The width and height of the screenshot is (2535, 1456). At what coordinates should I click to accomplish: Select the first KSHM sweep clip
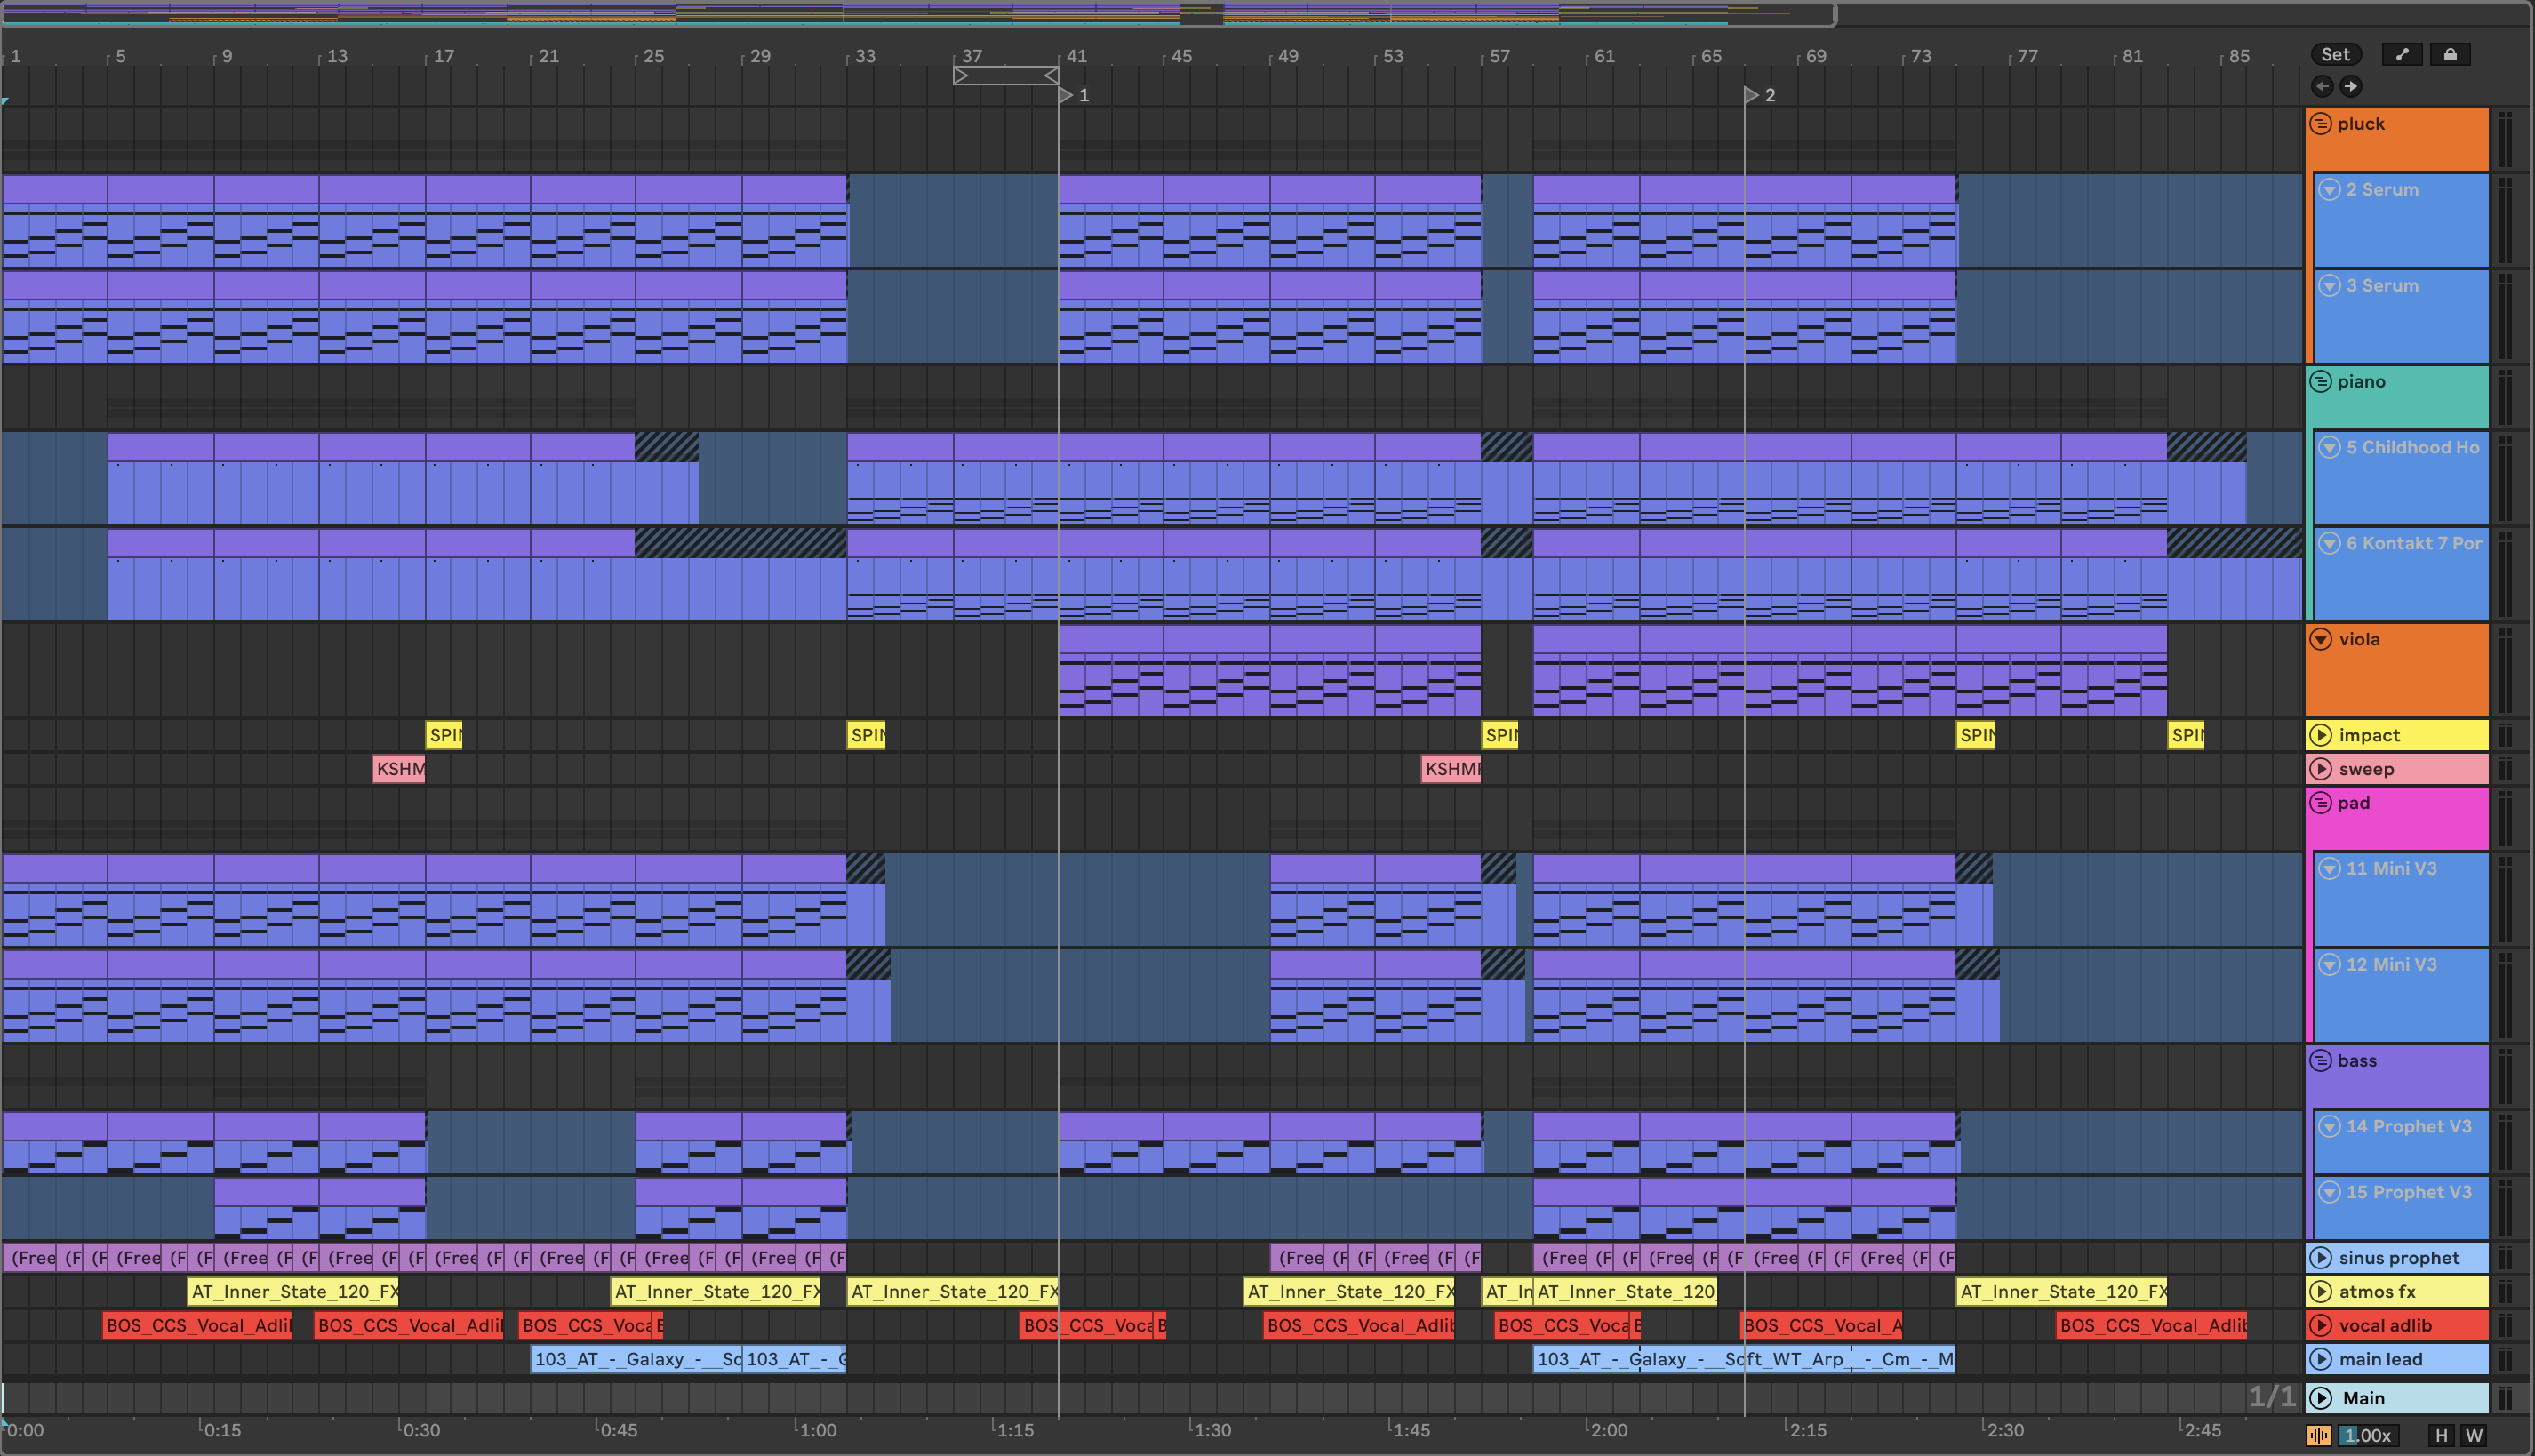399,770
